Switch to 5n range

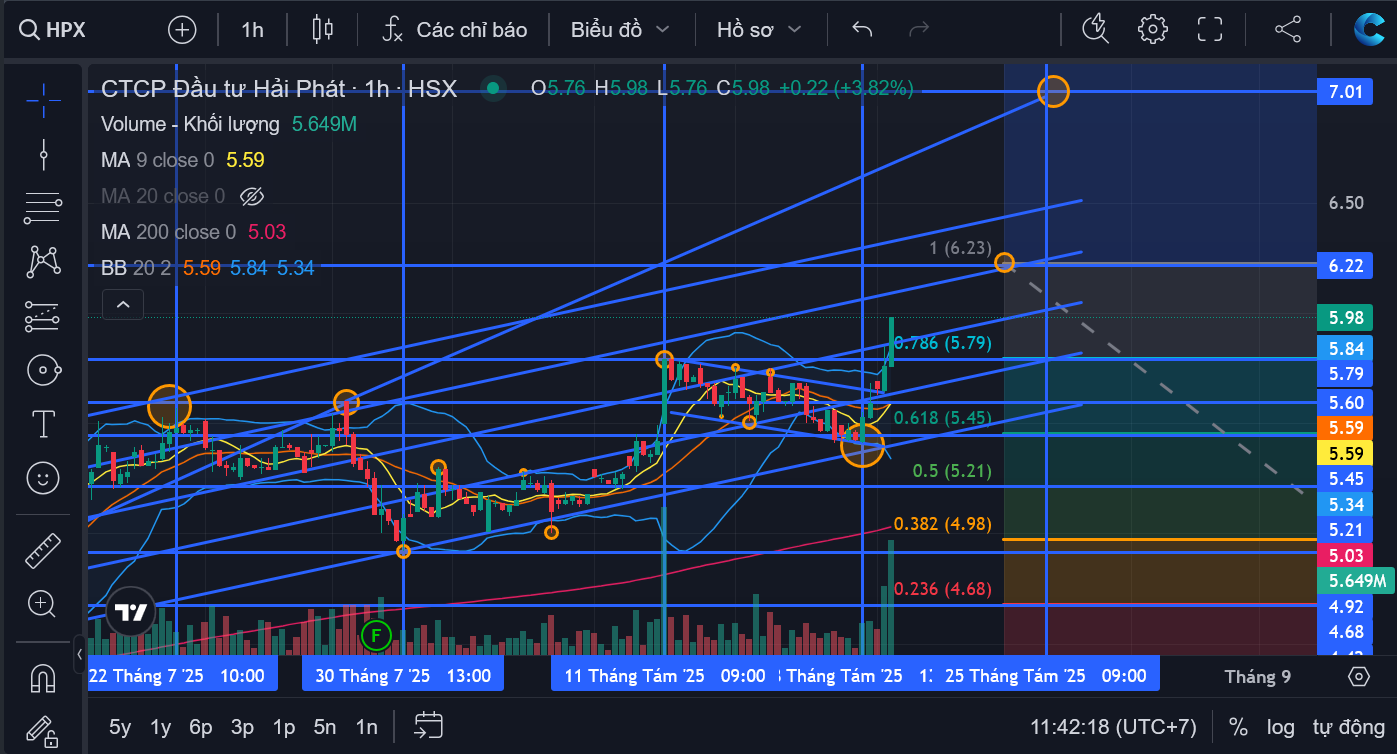pyautogui.click(x=324, y=727)
